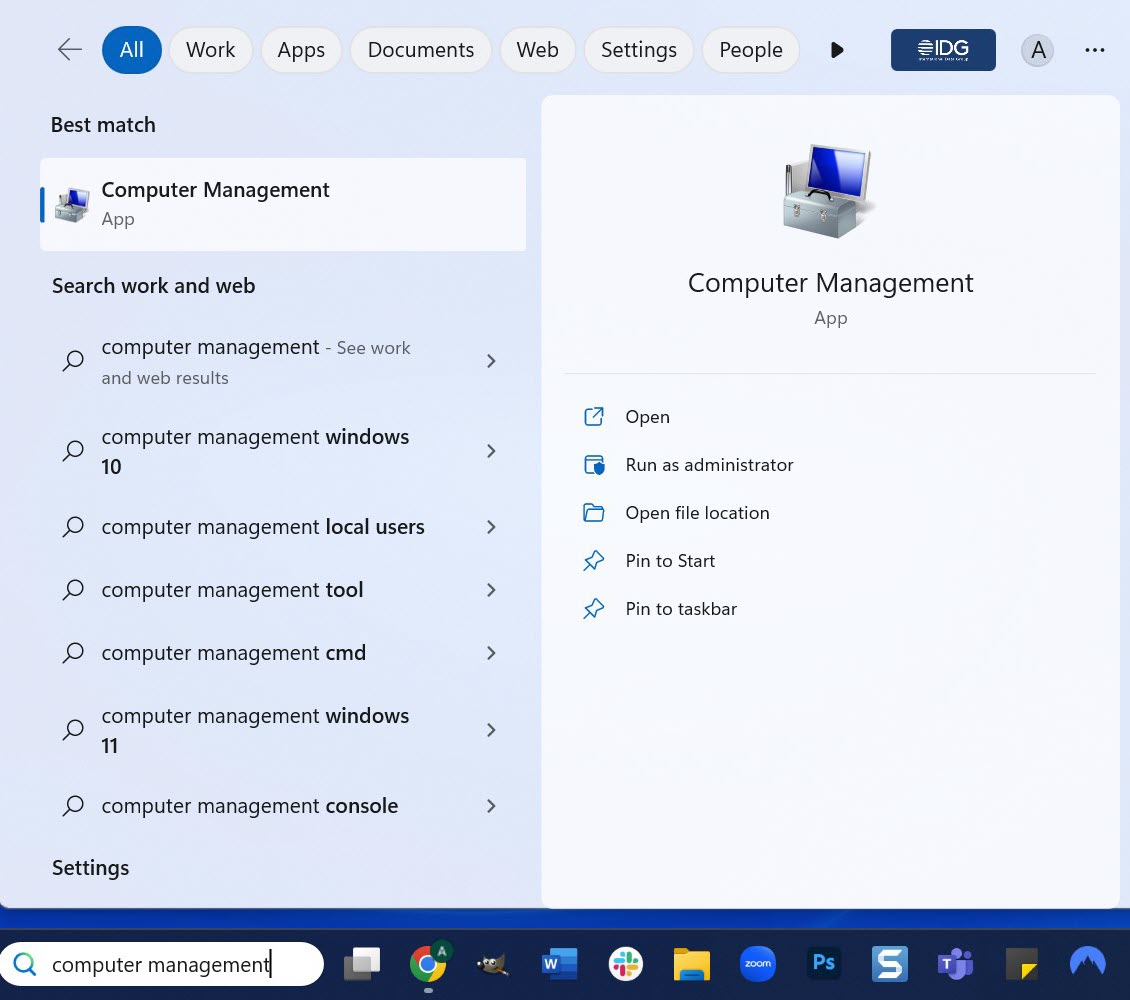Open GIMP from the taskbar
Screen dimensions: 1130x1000
click(493, 964)
